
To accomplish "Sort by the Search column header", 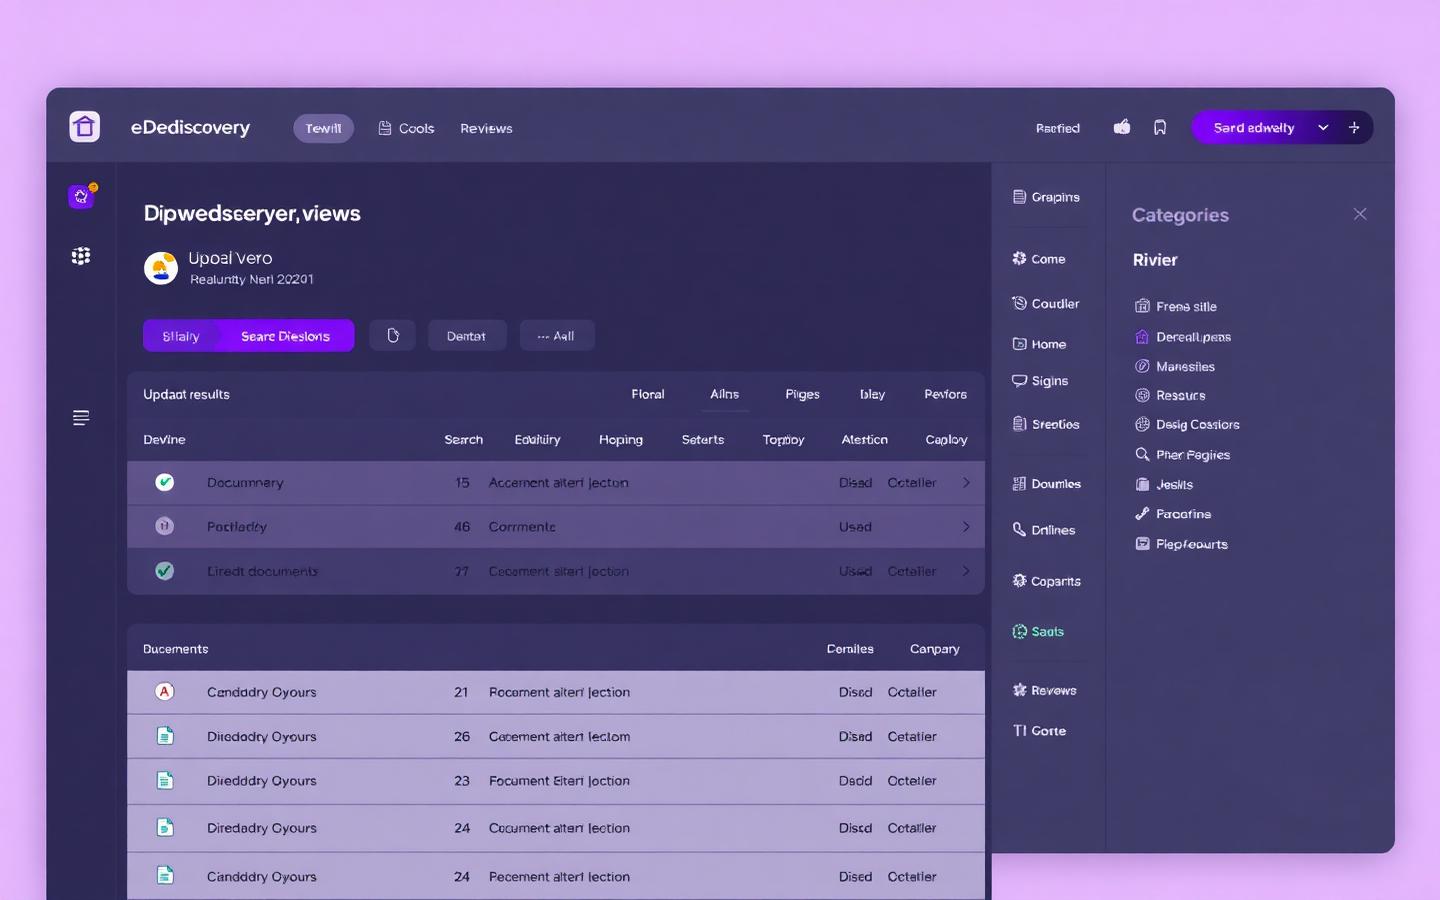I will [463, 439].
